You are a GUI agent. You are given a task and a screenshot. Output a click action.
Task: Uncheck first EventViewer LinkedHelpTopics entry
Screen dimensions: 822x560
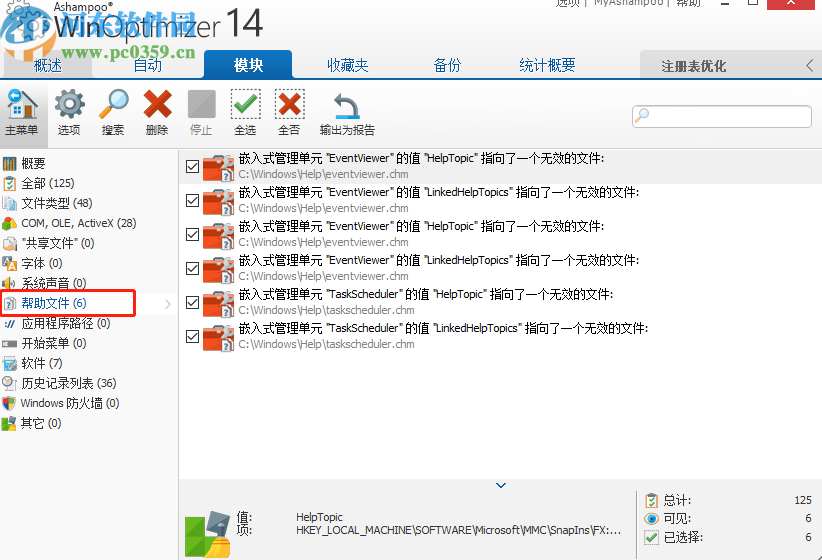[192, 201]
